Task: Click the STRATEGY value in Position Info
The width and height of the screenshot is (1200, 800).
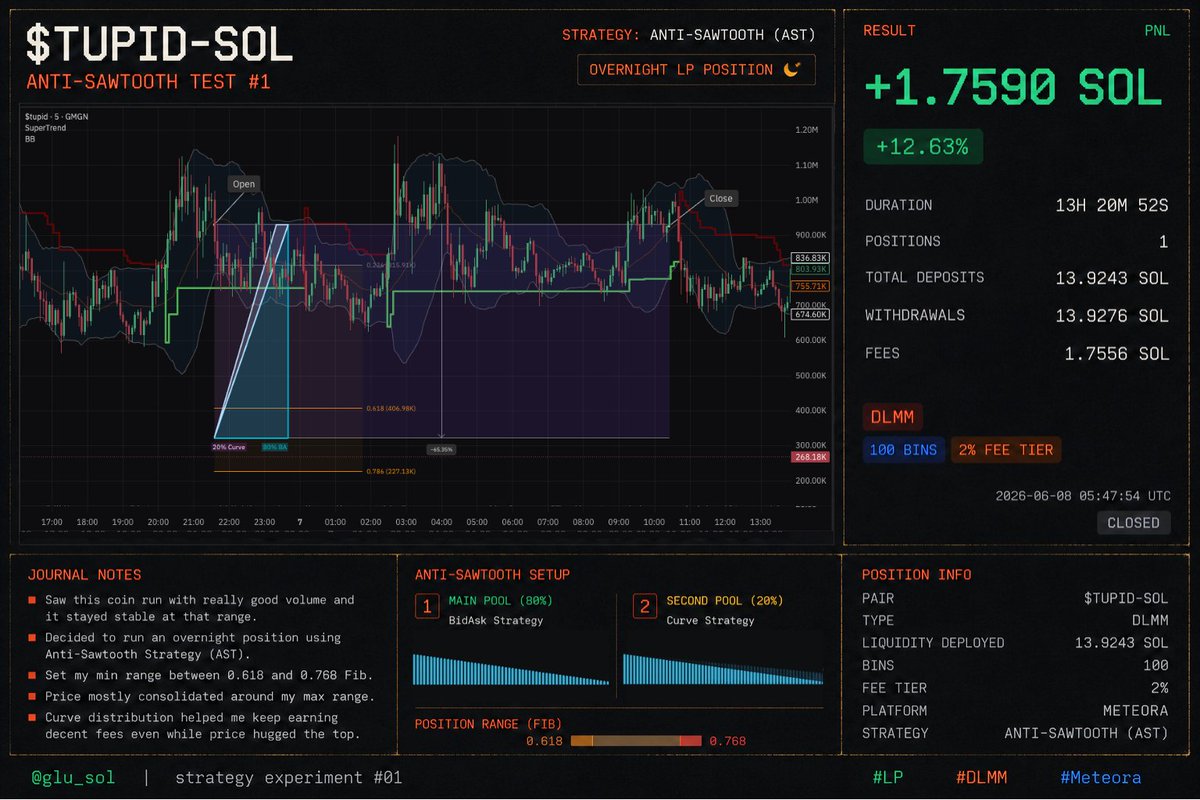Action: pos(1086,733)
